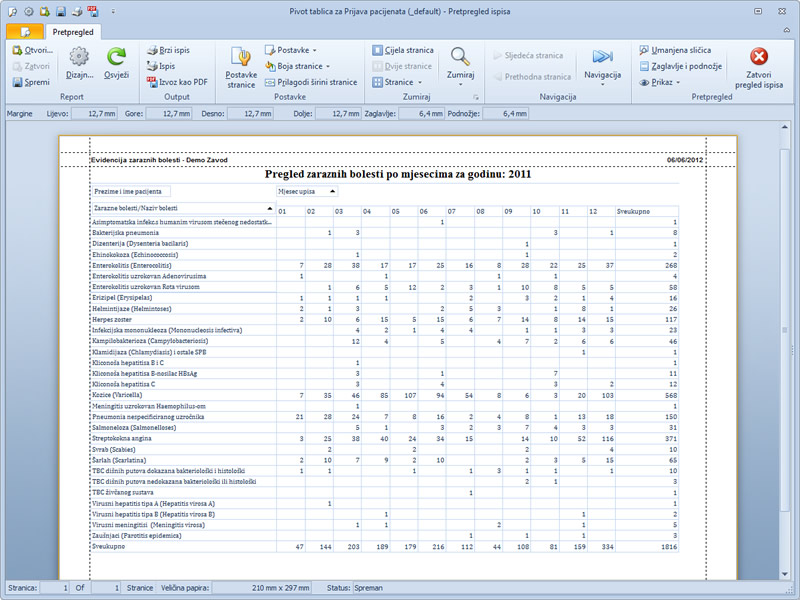The image size is (800, 600).
Task: Click row Streptokokna angina
Action: (385, 438)
